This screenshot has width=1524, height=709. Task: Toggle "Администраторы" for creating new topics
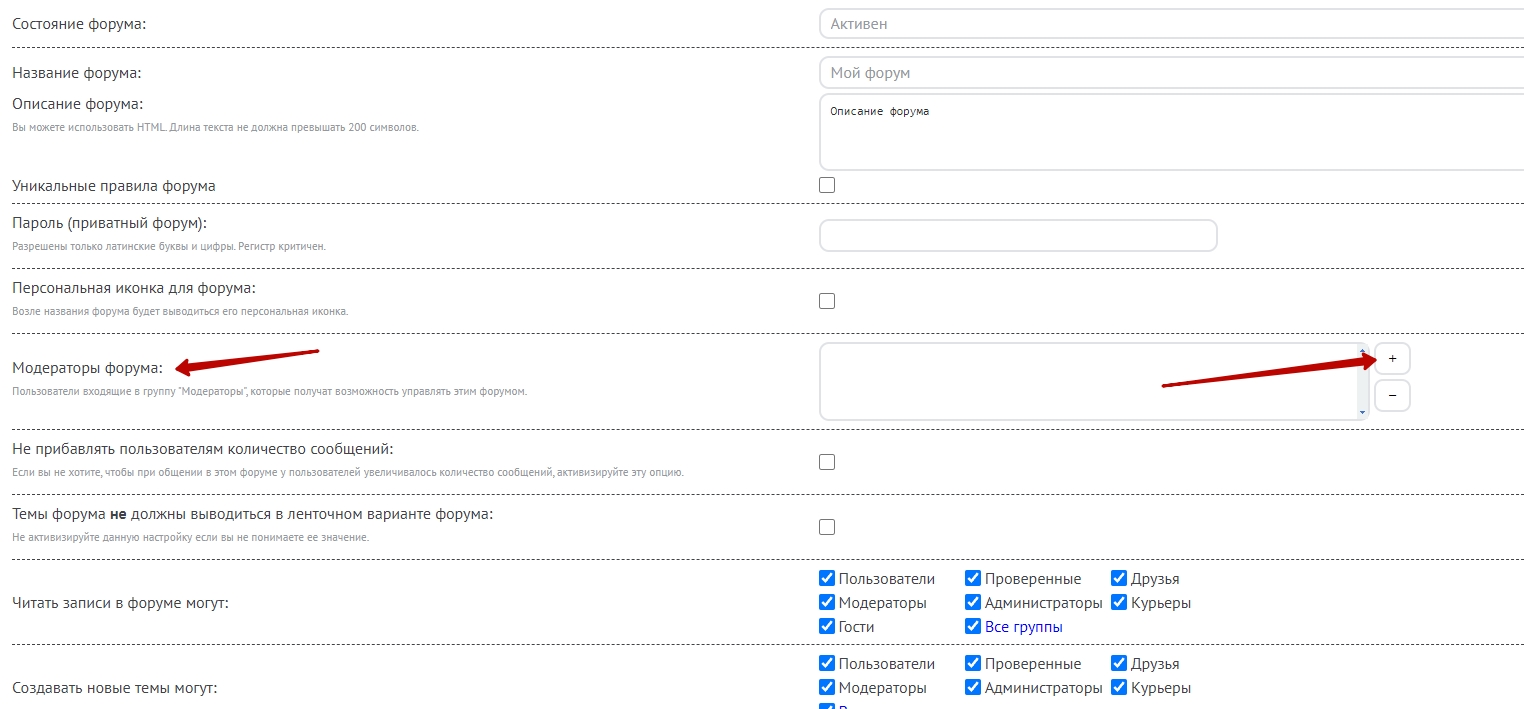(973, 688)
